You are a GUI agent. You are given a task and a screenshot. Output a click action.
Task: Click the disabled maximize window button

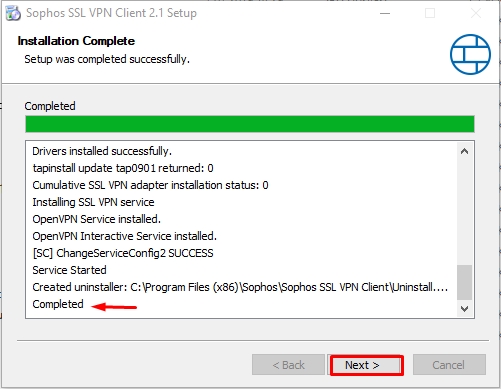point(430,13)
